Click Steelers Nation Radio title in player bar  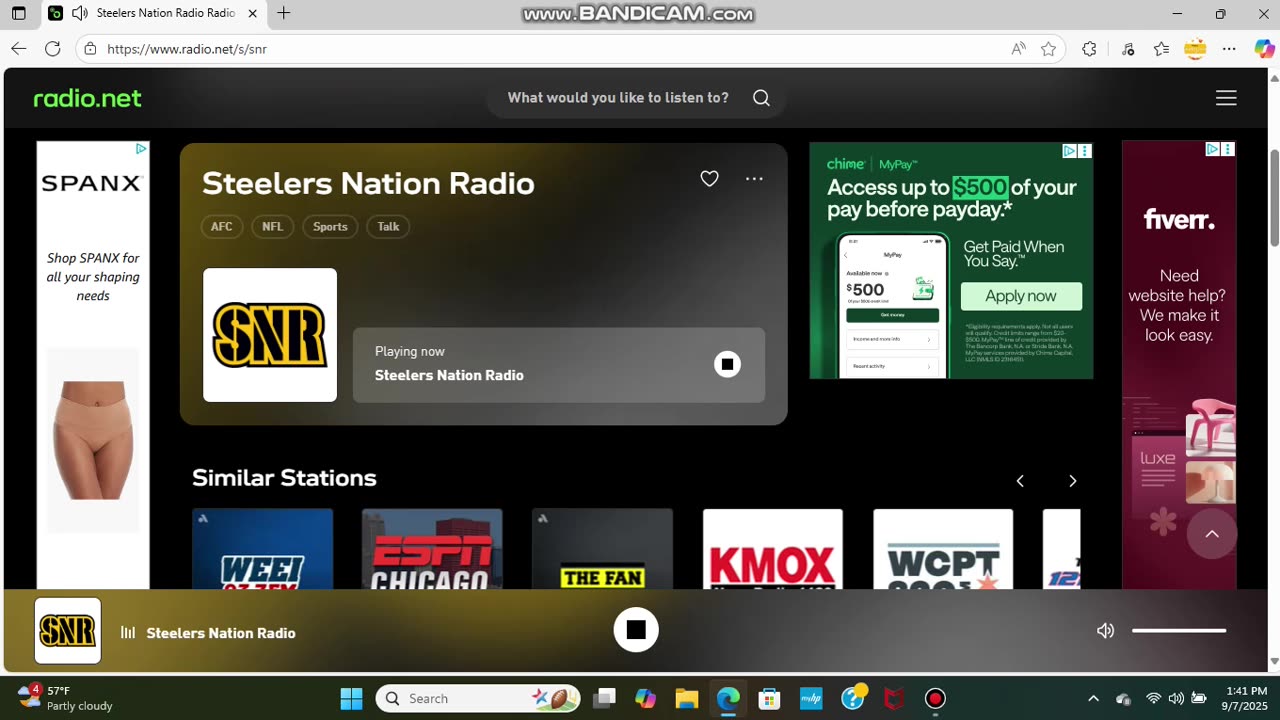[221, 633]
